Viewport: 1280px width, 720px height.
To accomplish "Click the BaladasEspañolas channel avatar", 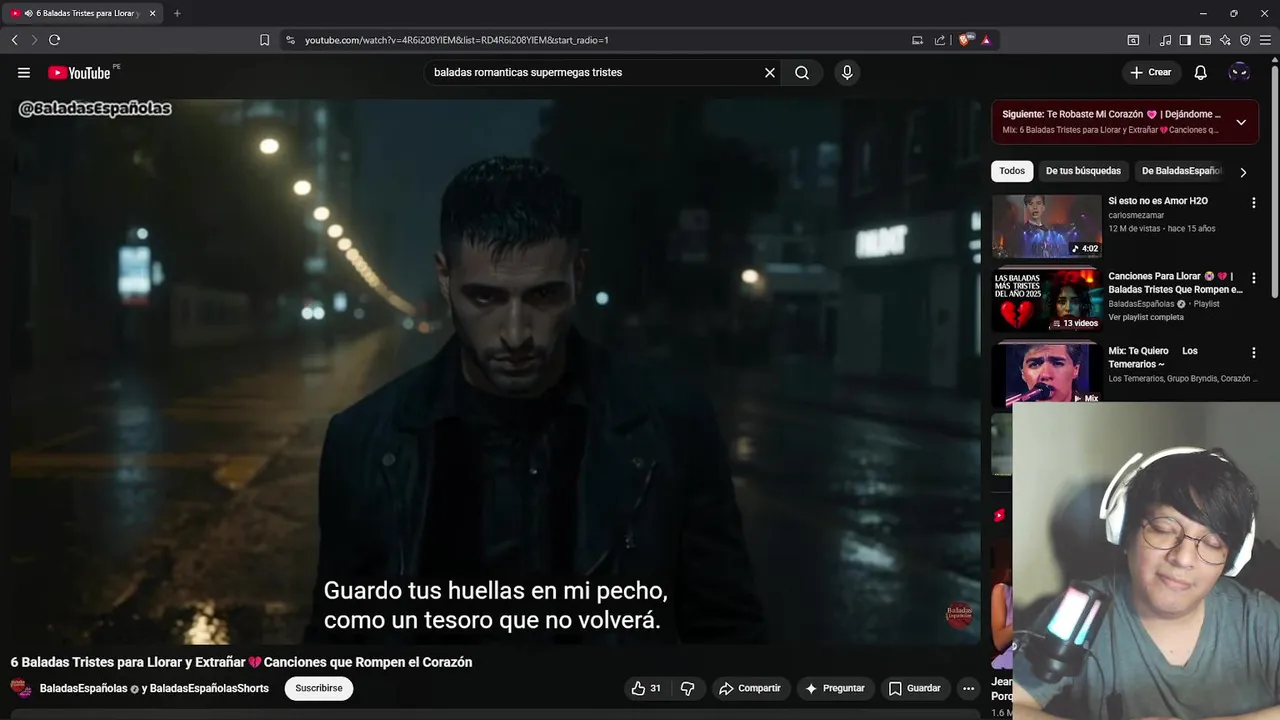I will (x=20, y=688).
